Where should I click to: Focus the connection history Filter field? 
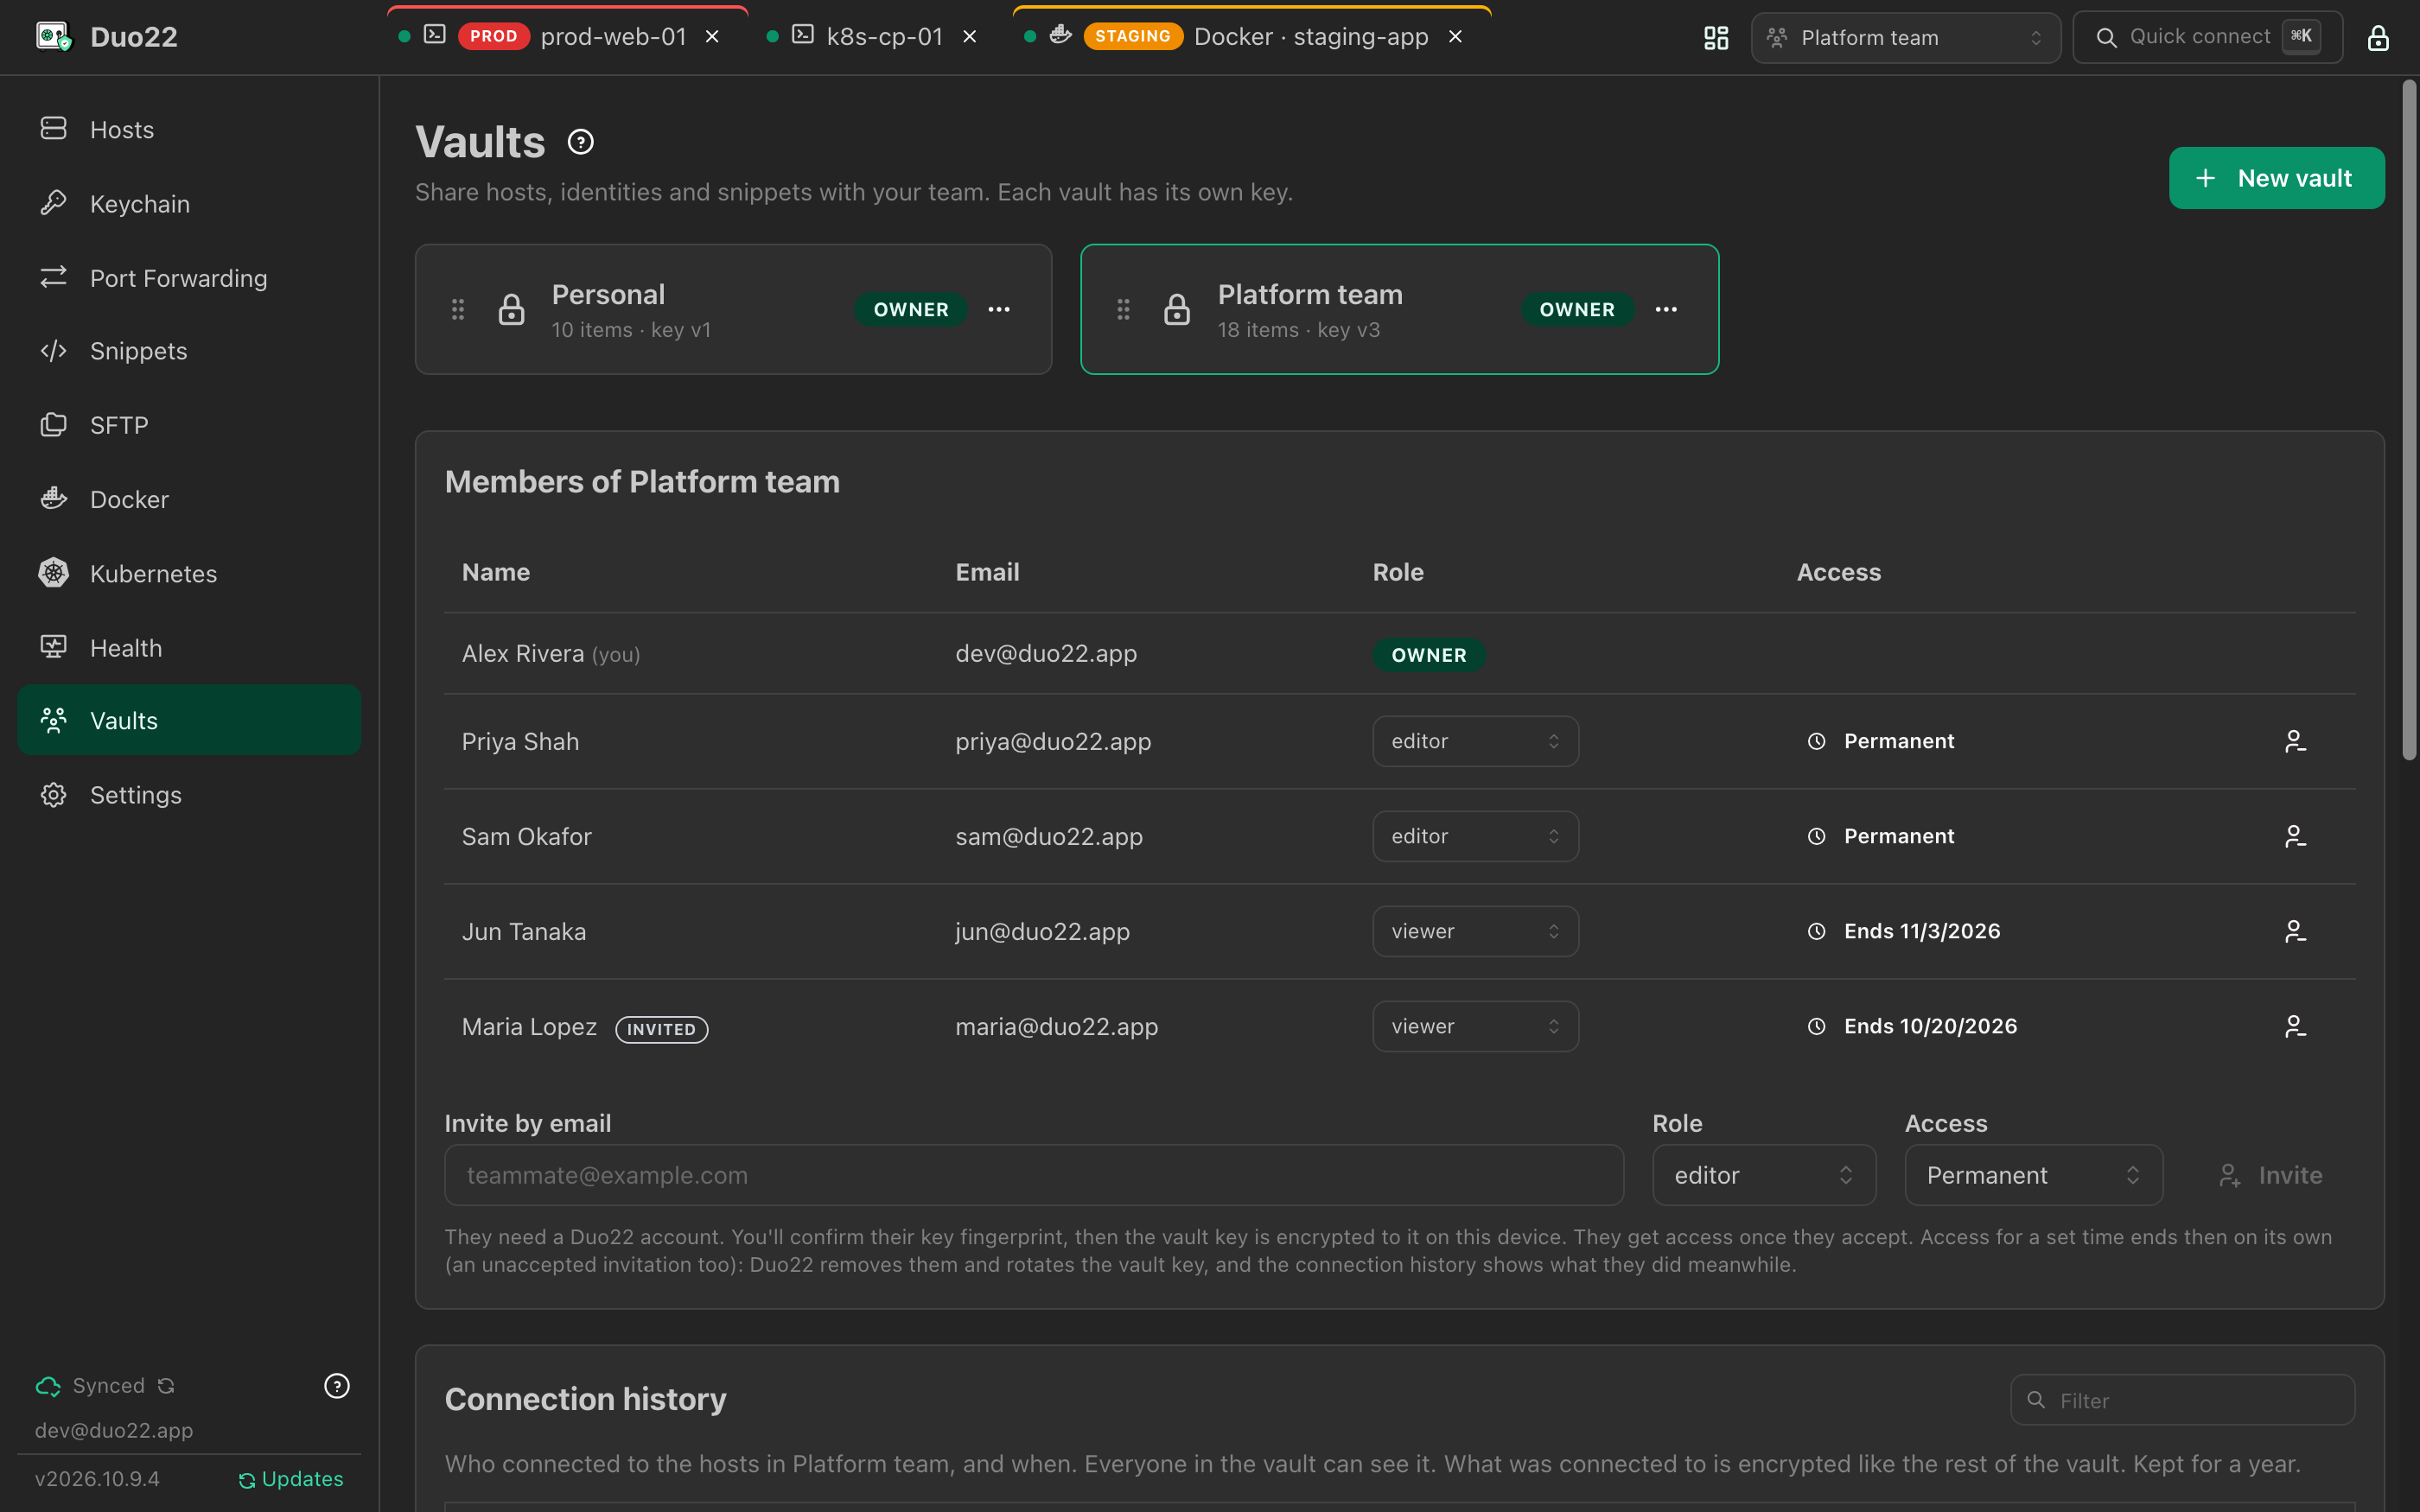click(x=2182, y=1400)
